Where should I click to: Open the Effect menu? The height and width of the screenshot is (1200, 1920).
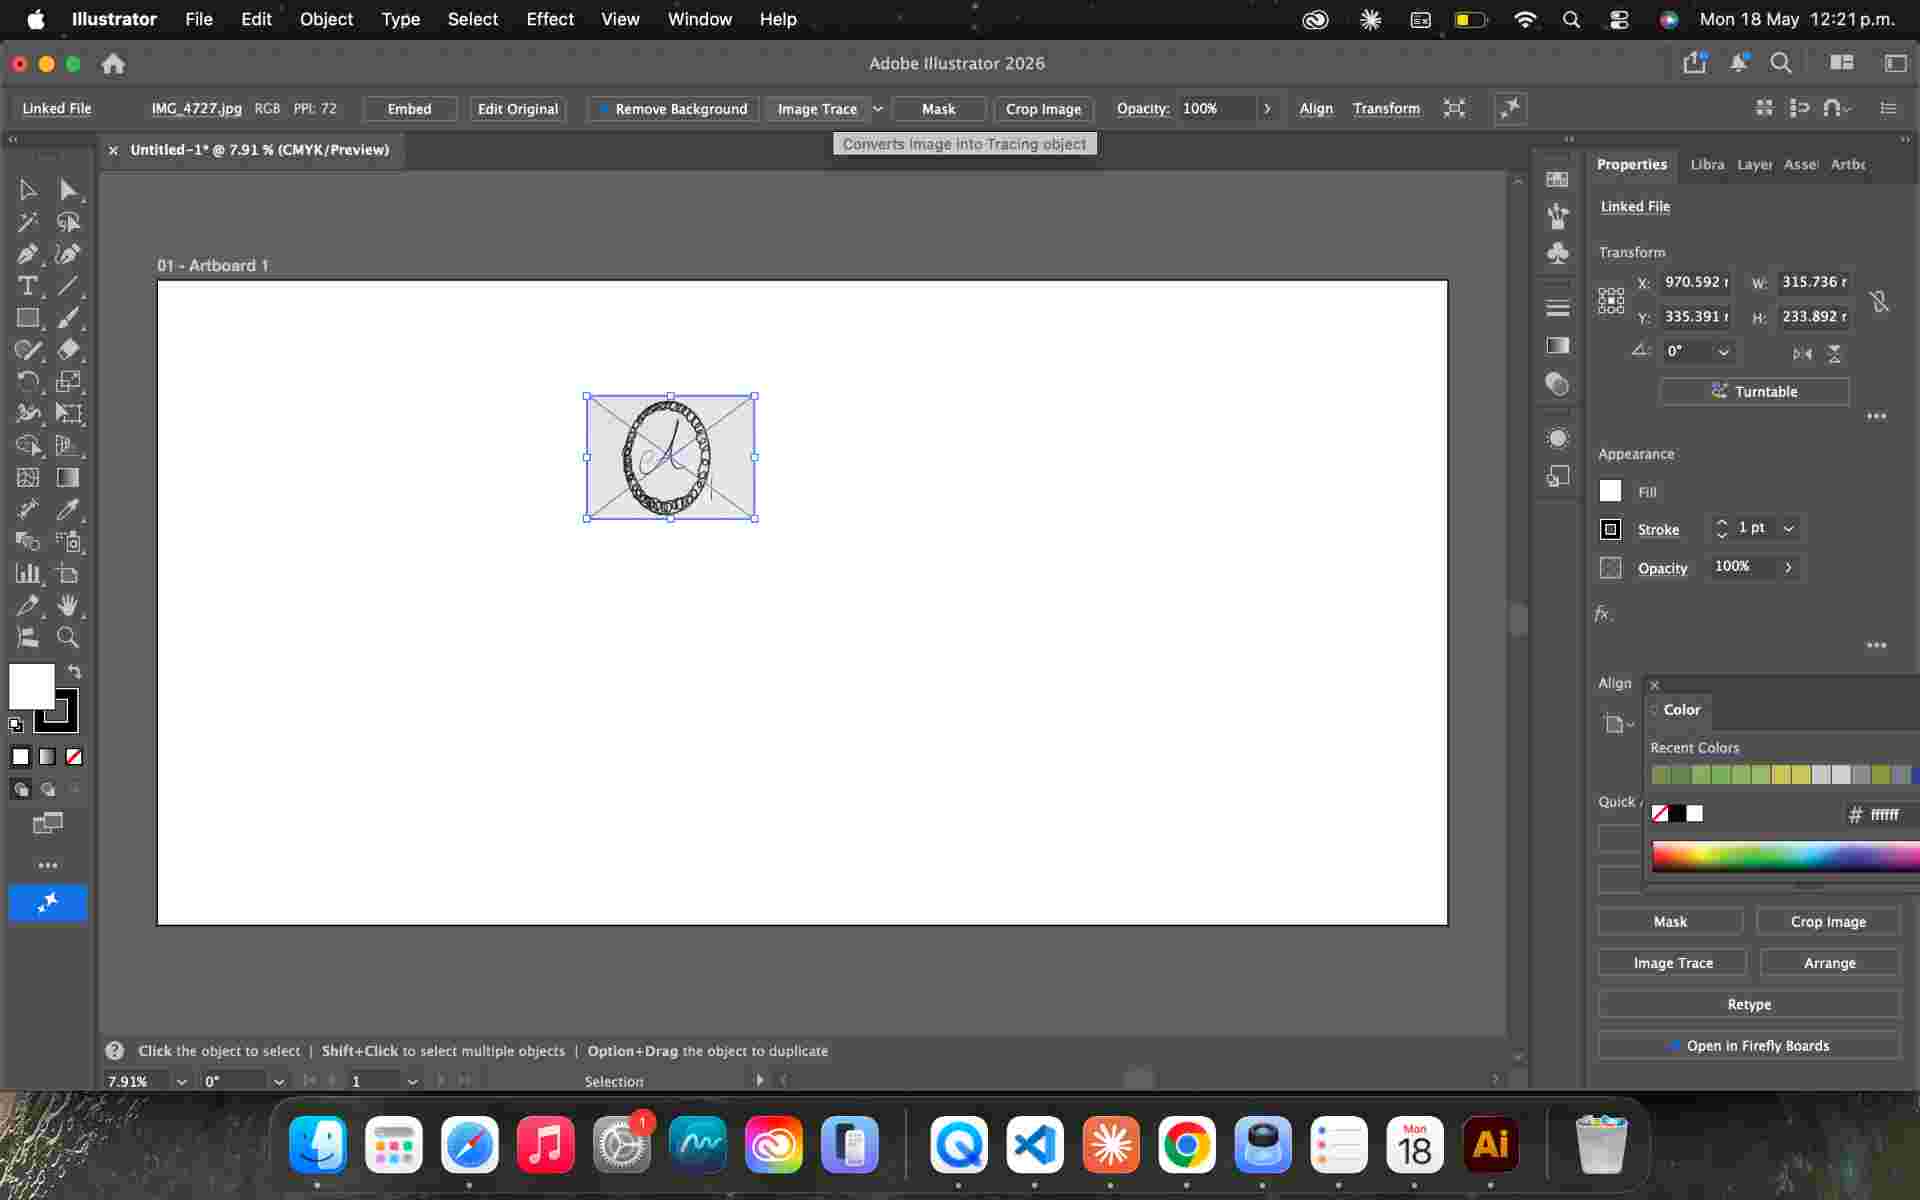click(x=550, y=19)
